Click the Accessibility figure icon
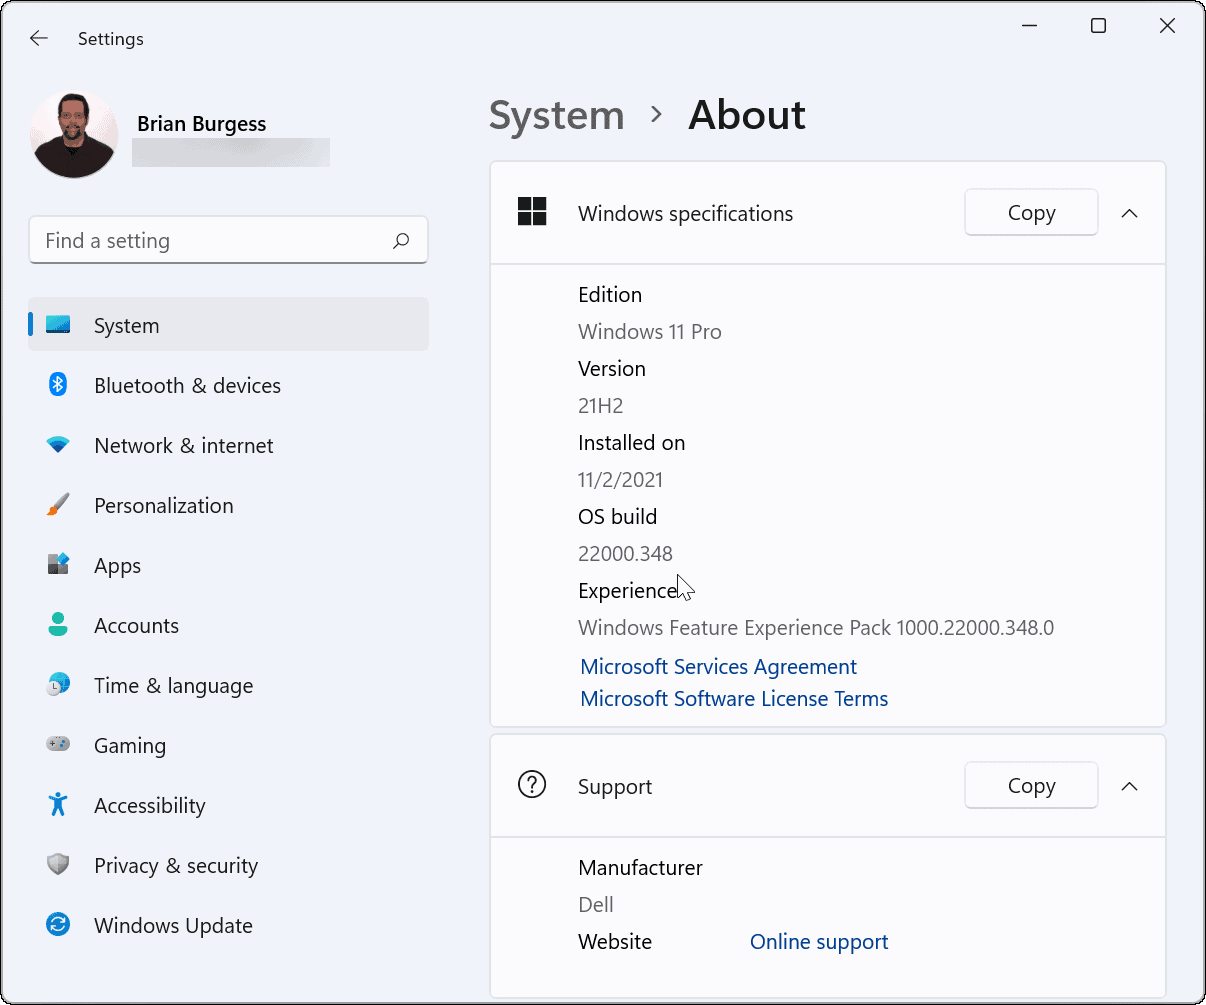The width and height of the screenshot is (1206, 1005). pos(58,804)
